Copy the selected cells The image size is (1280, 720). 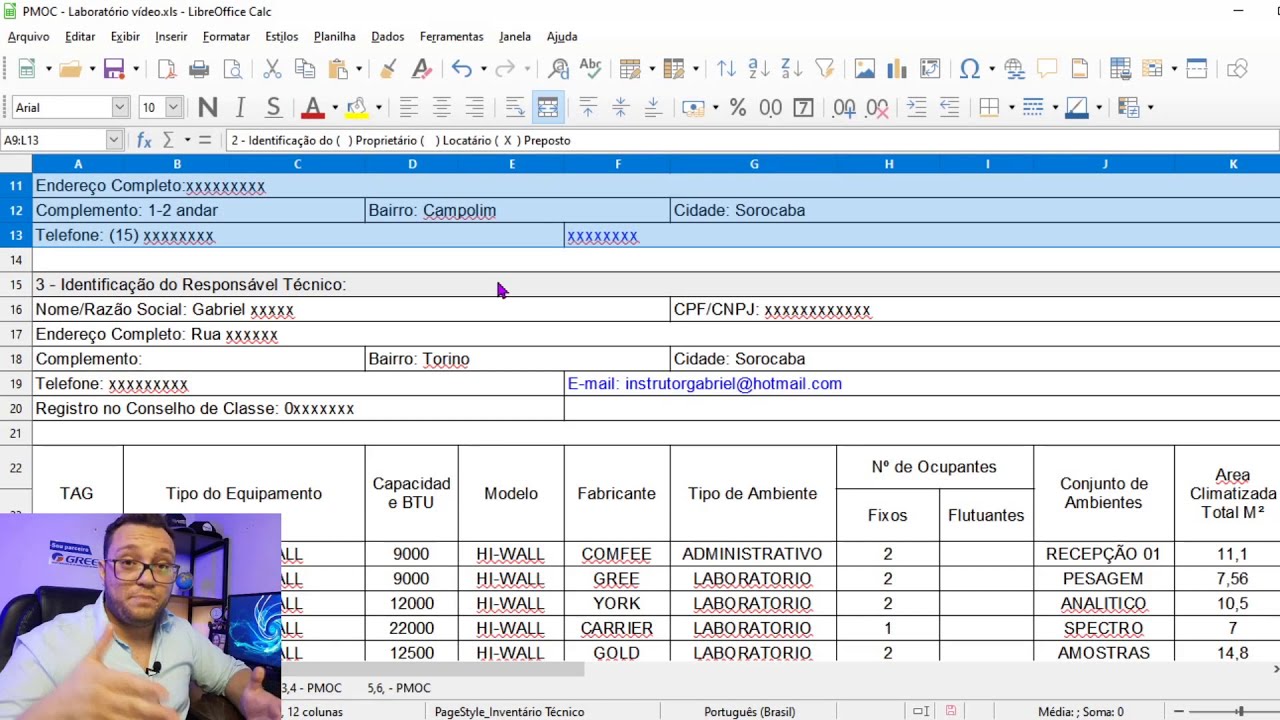tap(305, 69)
